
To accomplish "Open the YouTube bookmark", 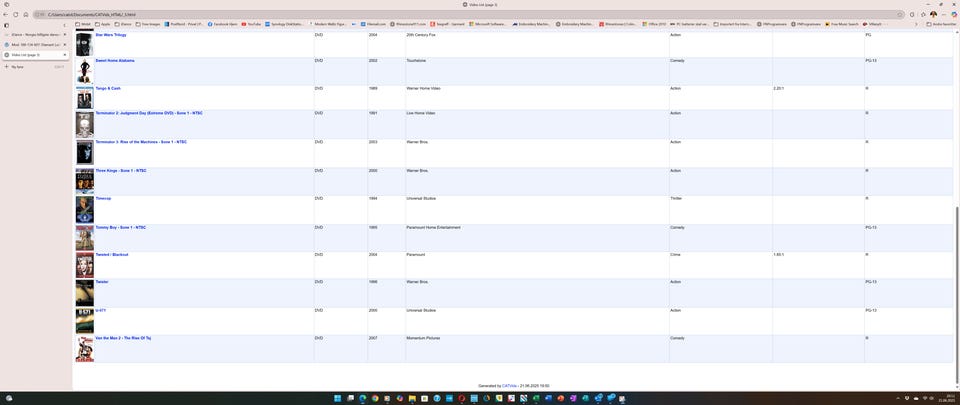I will coord(252,24).
